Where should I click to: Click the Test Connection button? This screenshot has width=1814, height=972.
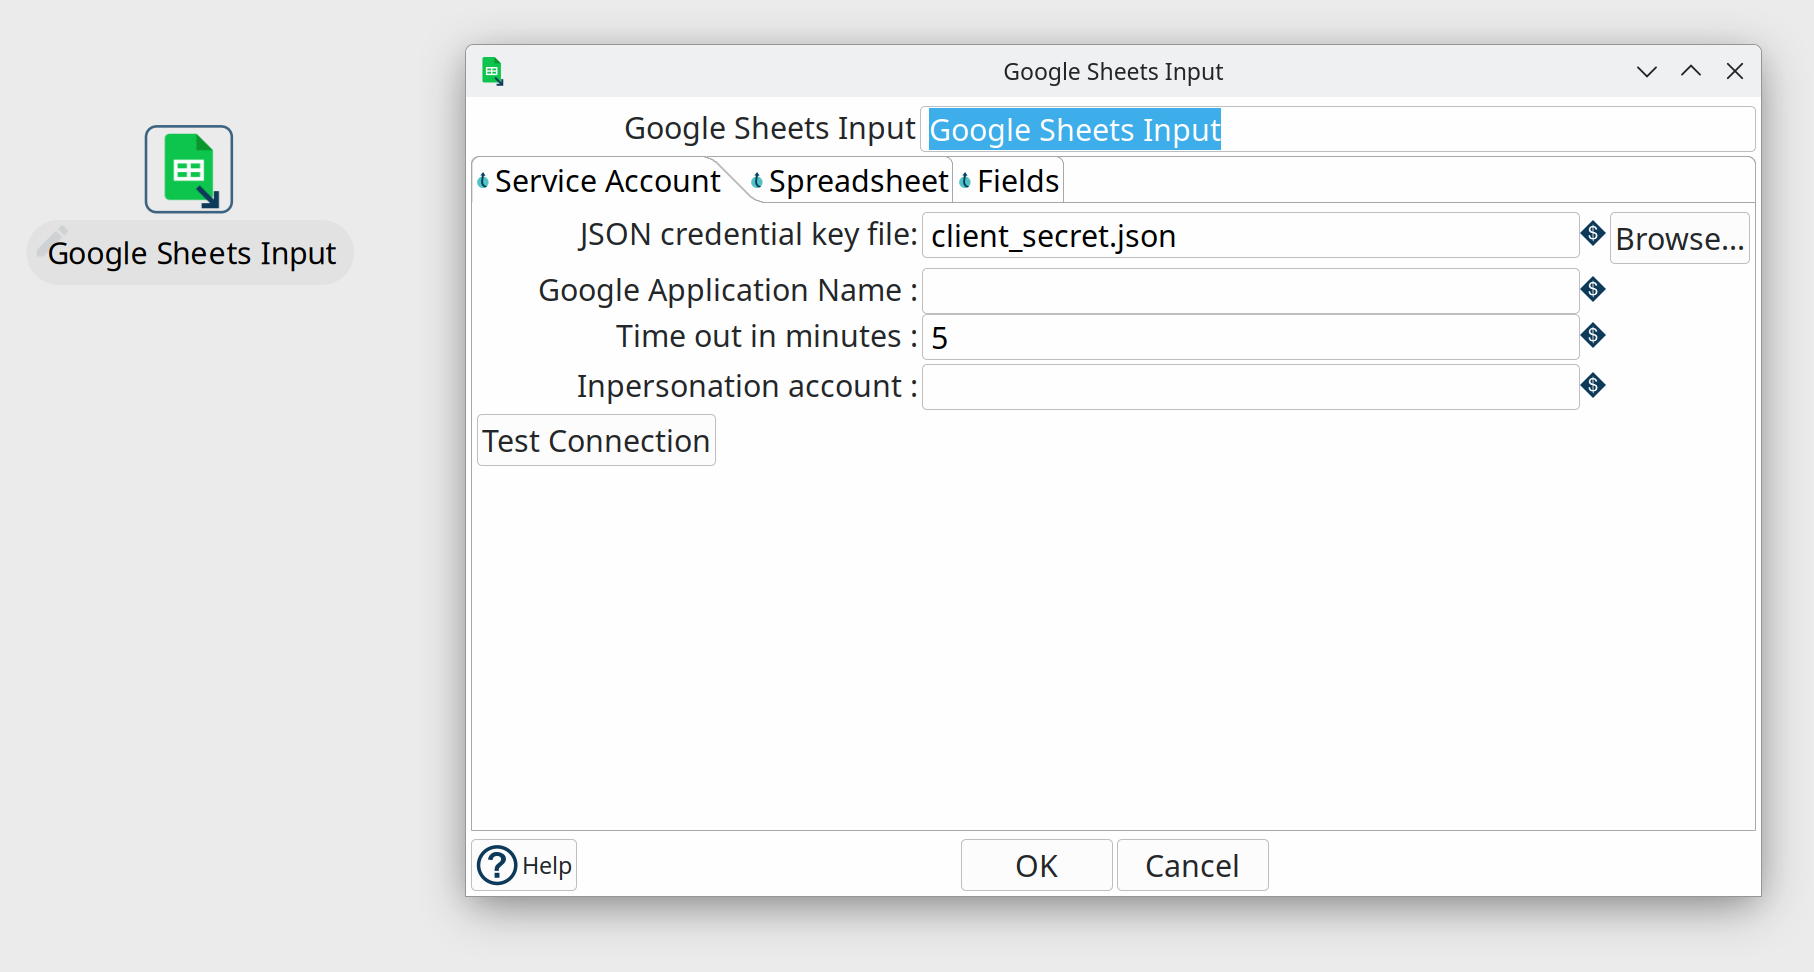[596, 441]
